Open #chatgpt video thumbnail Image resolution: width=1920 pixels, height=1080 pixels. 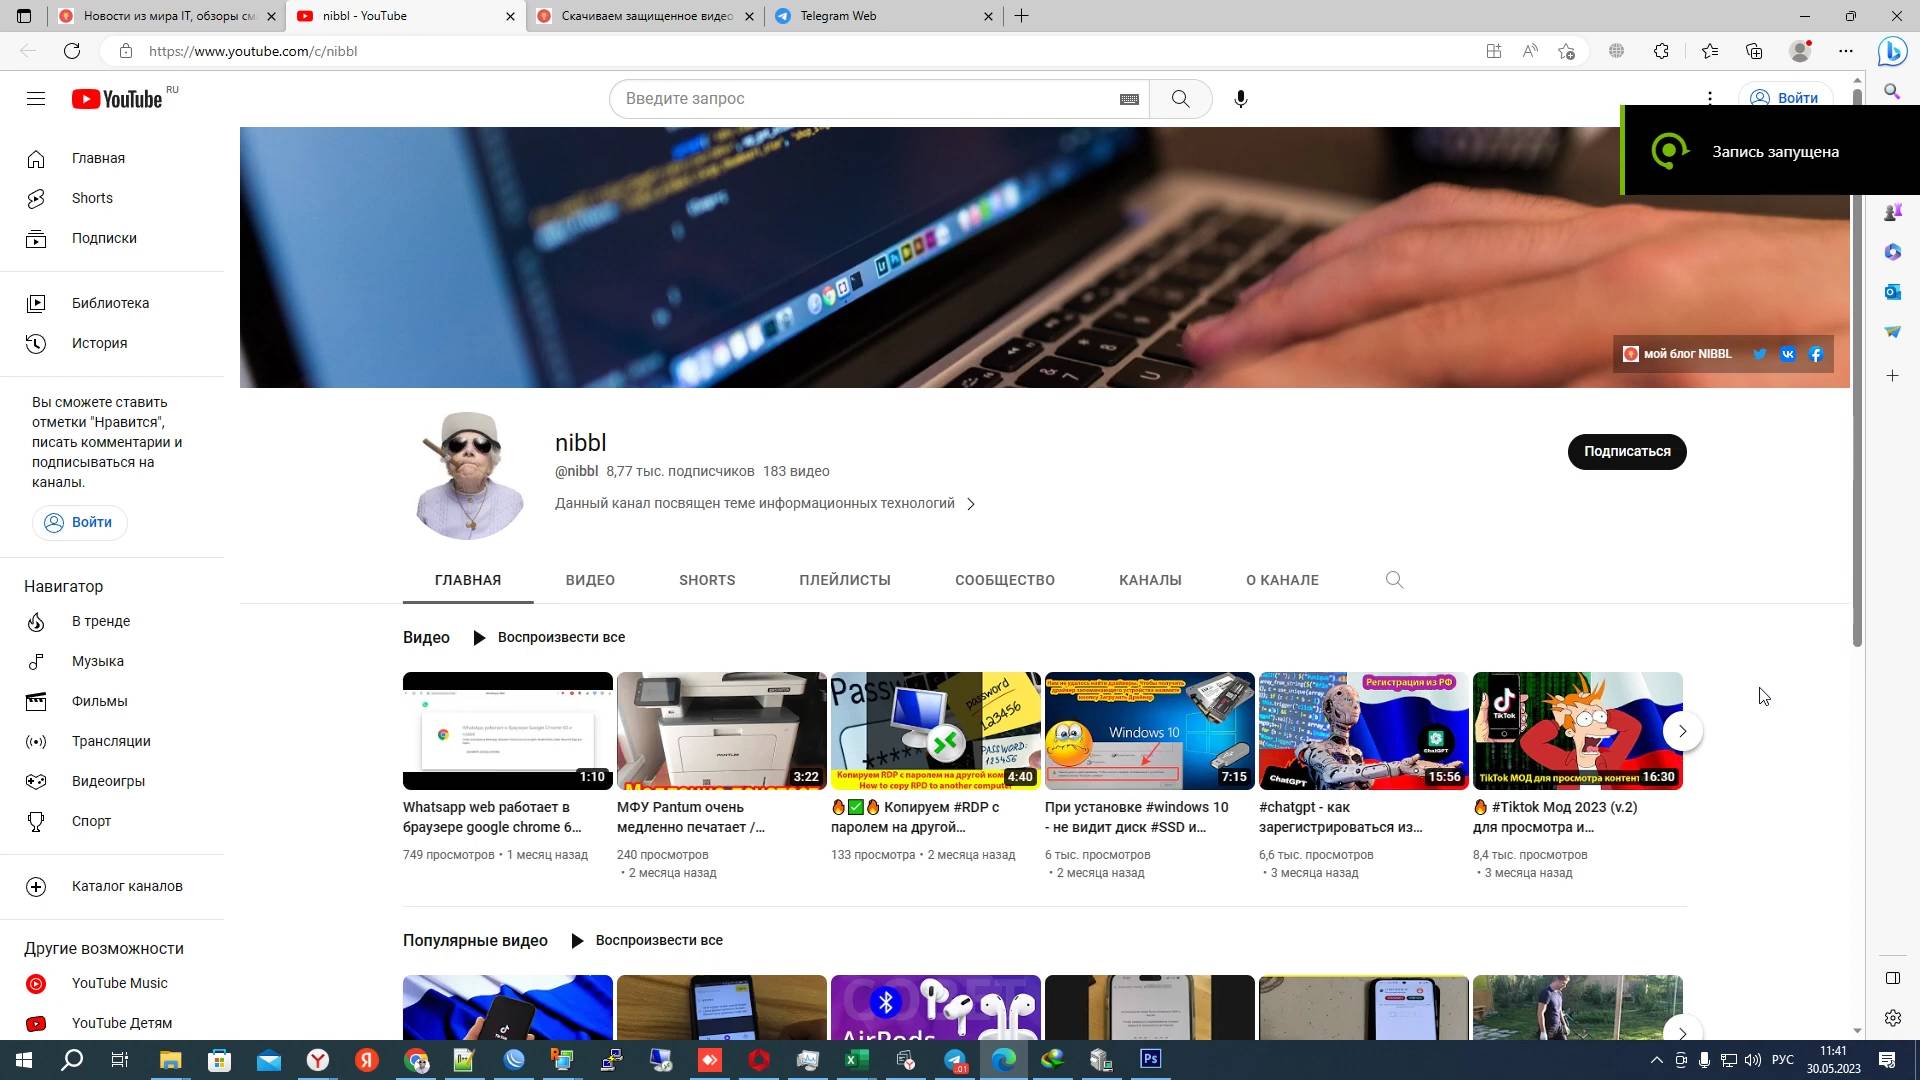(x=1363, y=731)
